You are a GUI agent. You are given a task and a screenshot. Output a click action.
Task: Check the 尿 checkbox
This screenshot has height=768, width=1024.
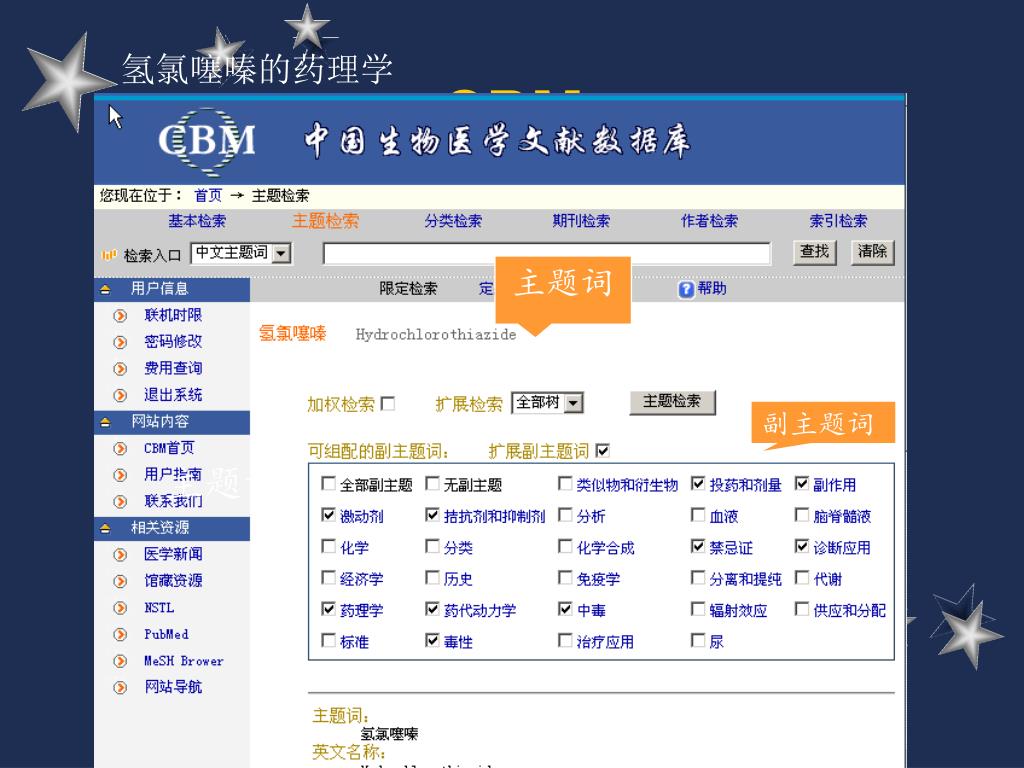pos(698,640)
